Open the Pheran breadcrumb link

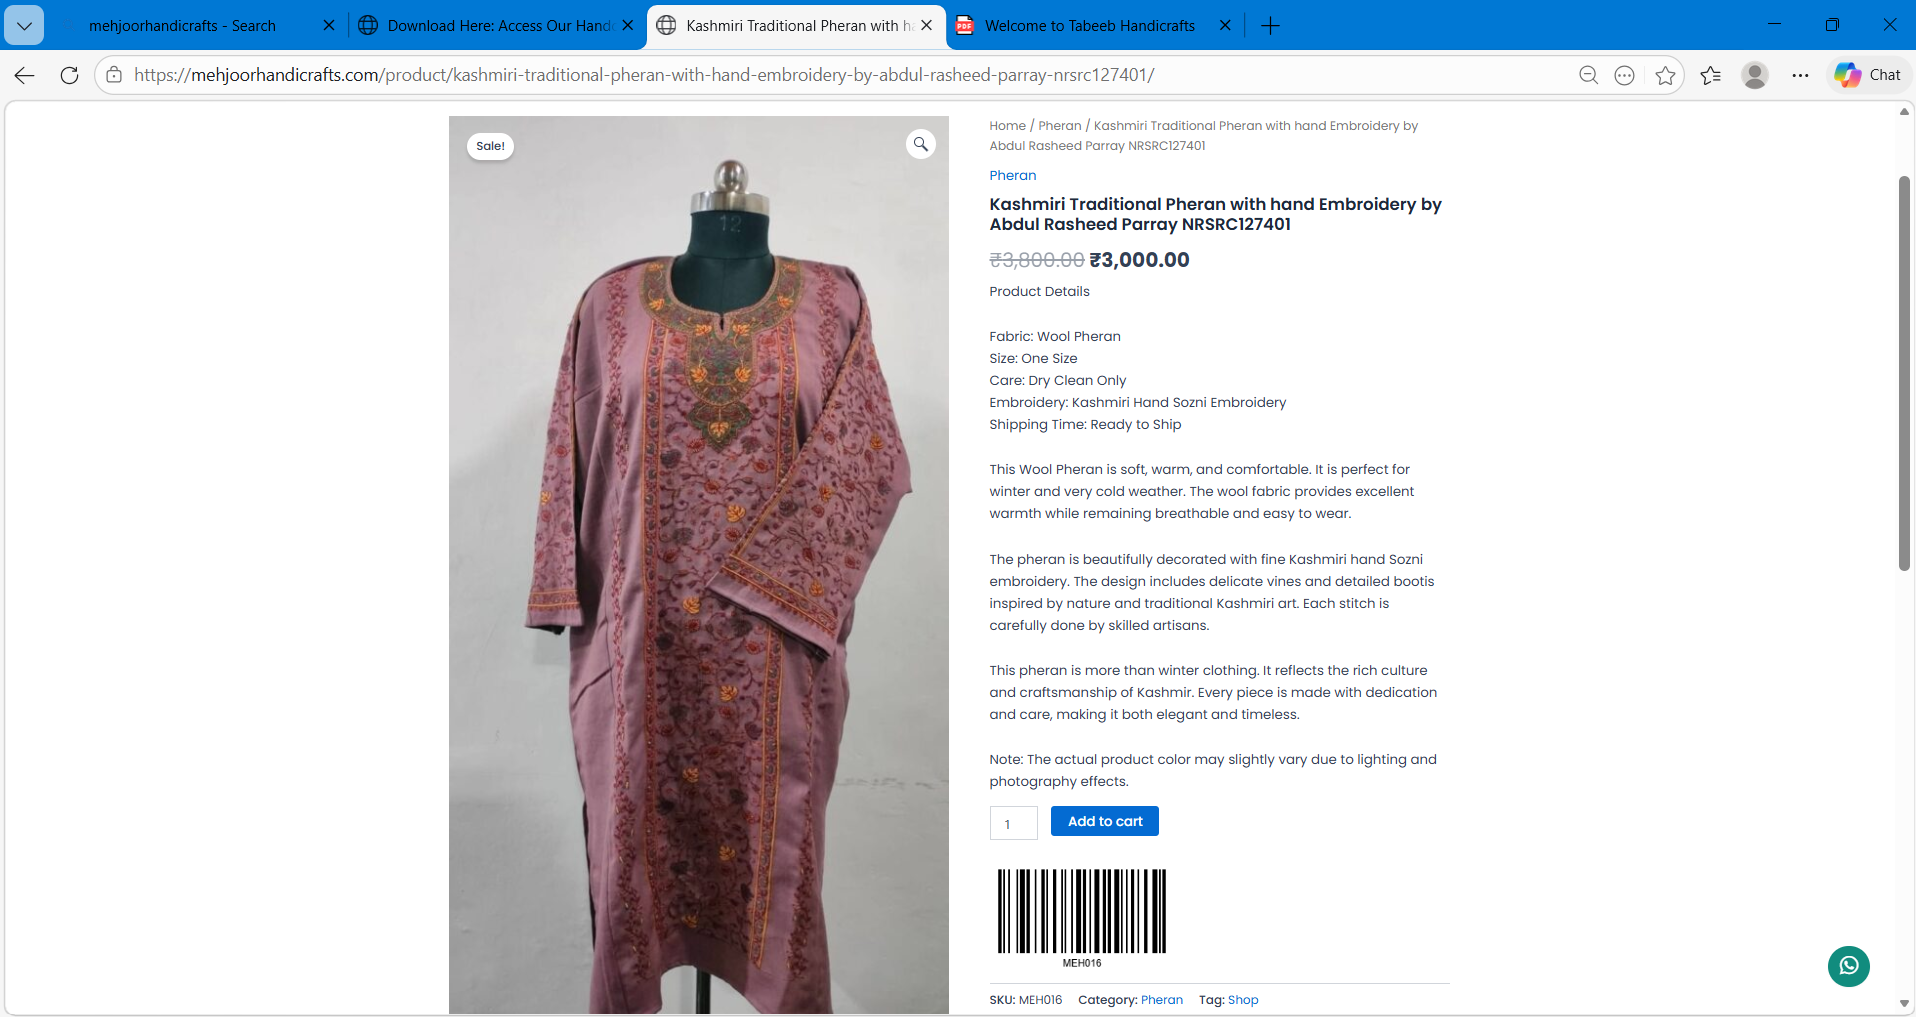[1059, 126]
